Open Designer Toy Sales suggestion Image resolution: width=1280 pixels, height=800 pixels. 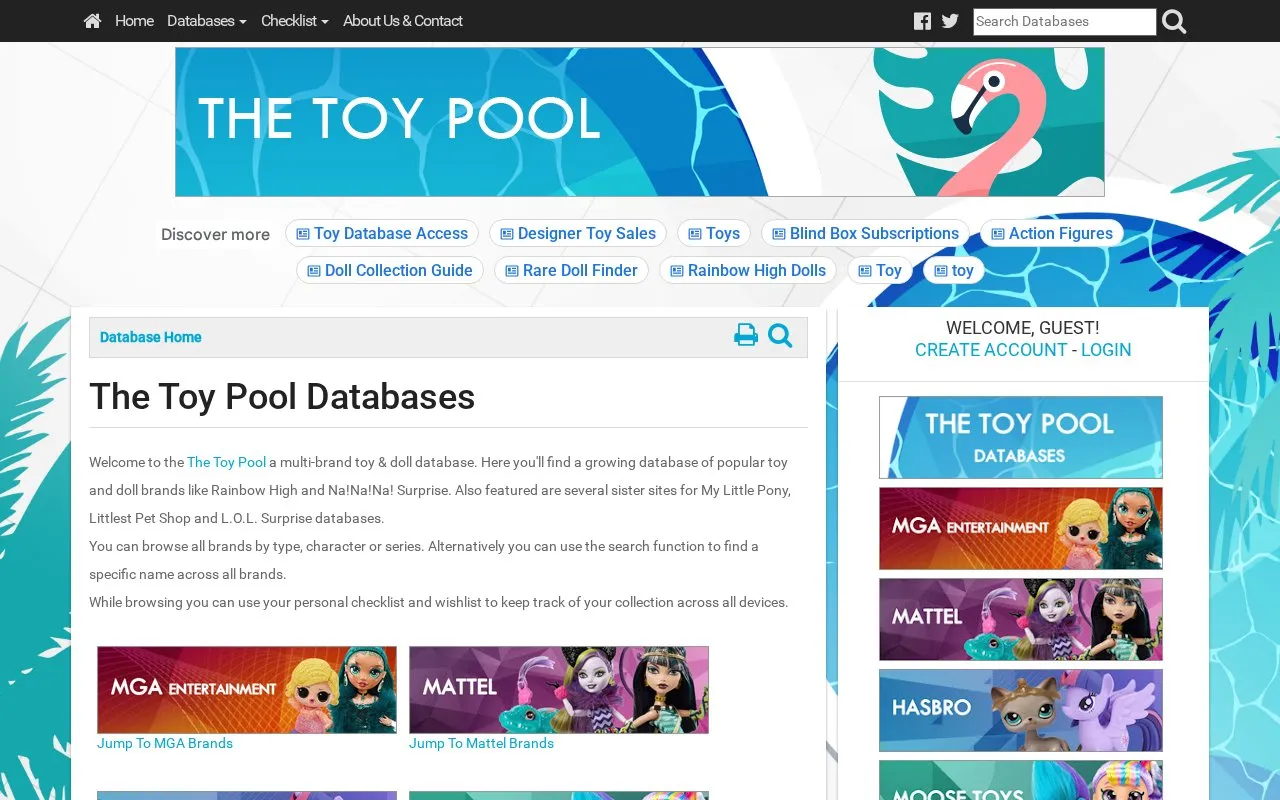click(x=578, y=233)
